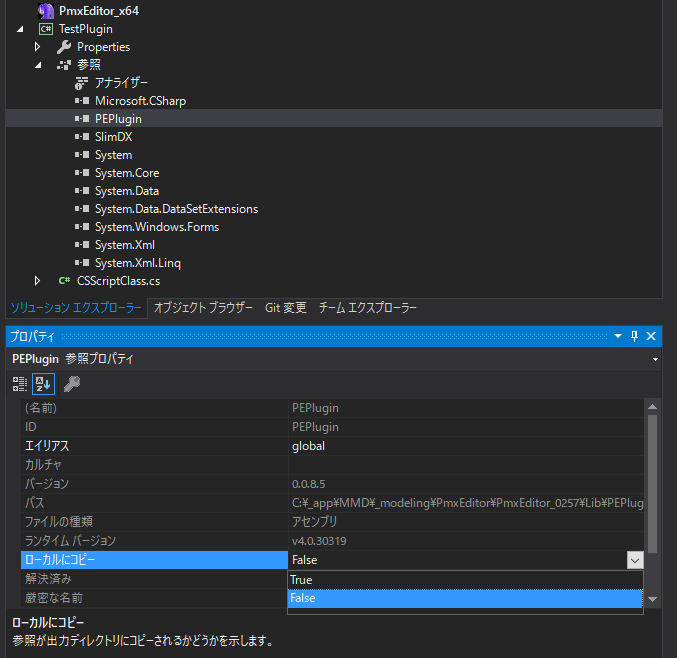This screenshot has width=677, height=658.
Task: Choose True in the dropdown list
Action: [x=465, y=580]
